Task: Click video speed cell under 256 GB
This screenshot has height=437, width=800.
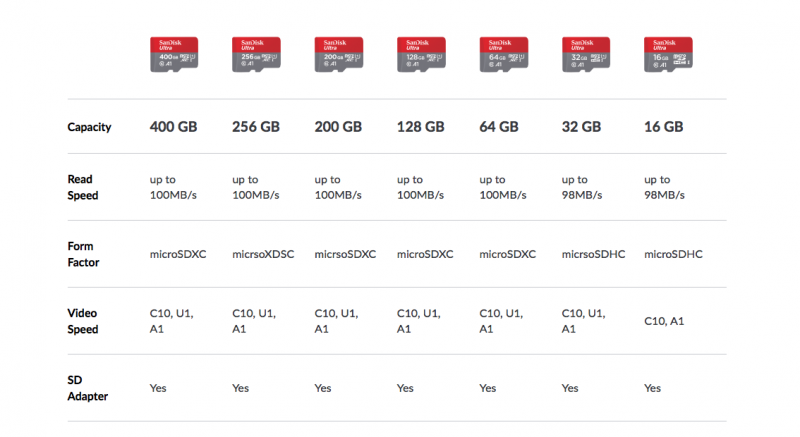Action: click(254, 321)
